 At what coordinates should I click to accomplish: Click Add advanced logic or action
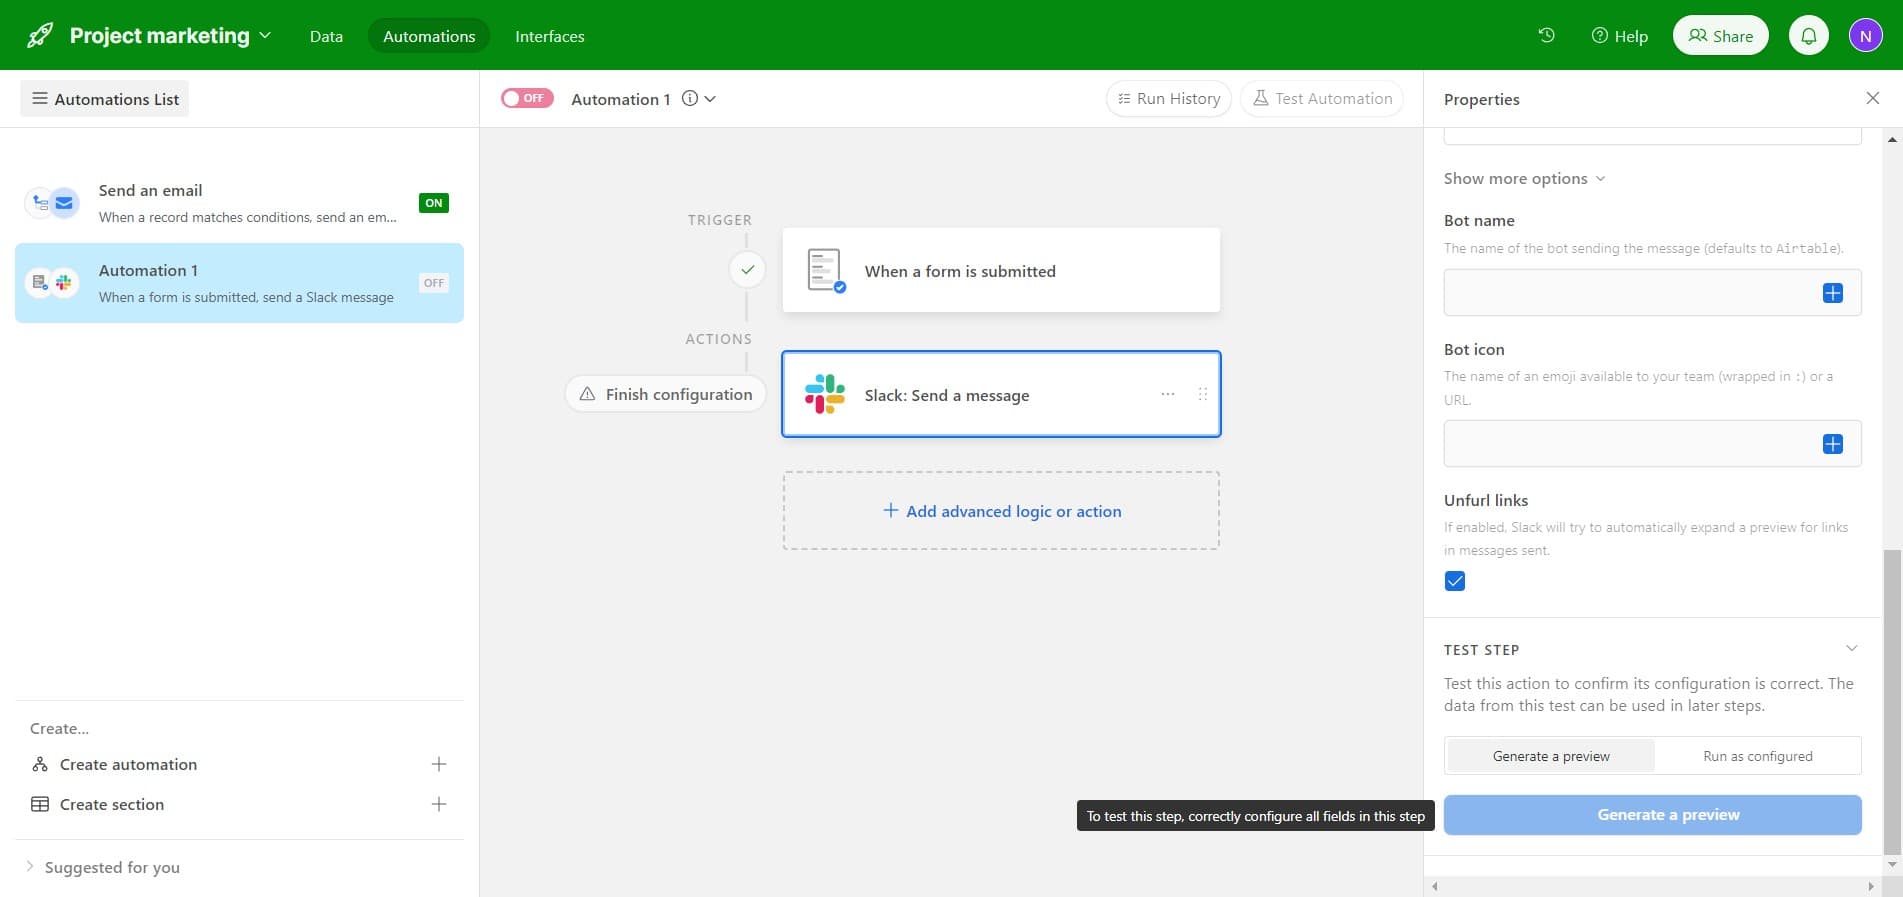(x=1001, y=511)
